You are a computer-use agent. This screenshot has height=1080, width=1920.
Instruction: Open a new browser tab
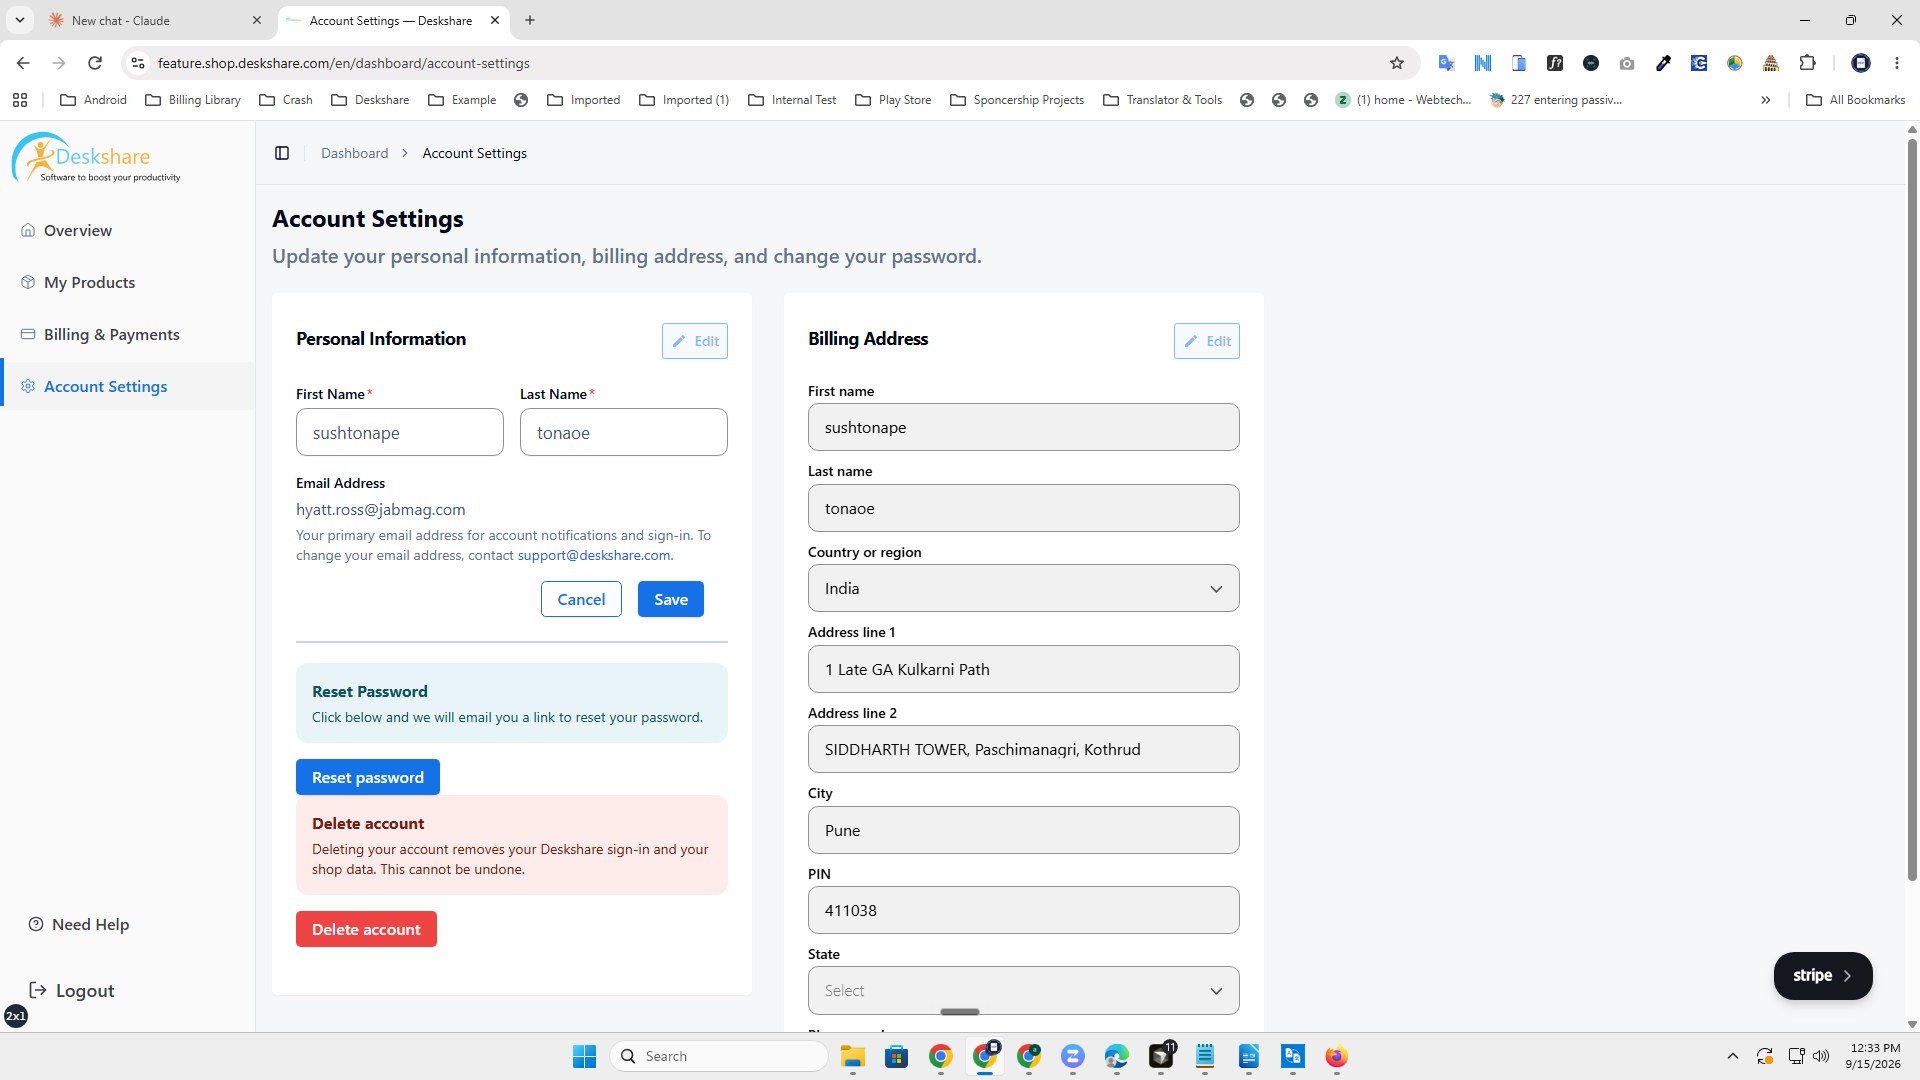point(530,20)
